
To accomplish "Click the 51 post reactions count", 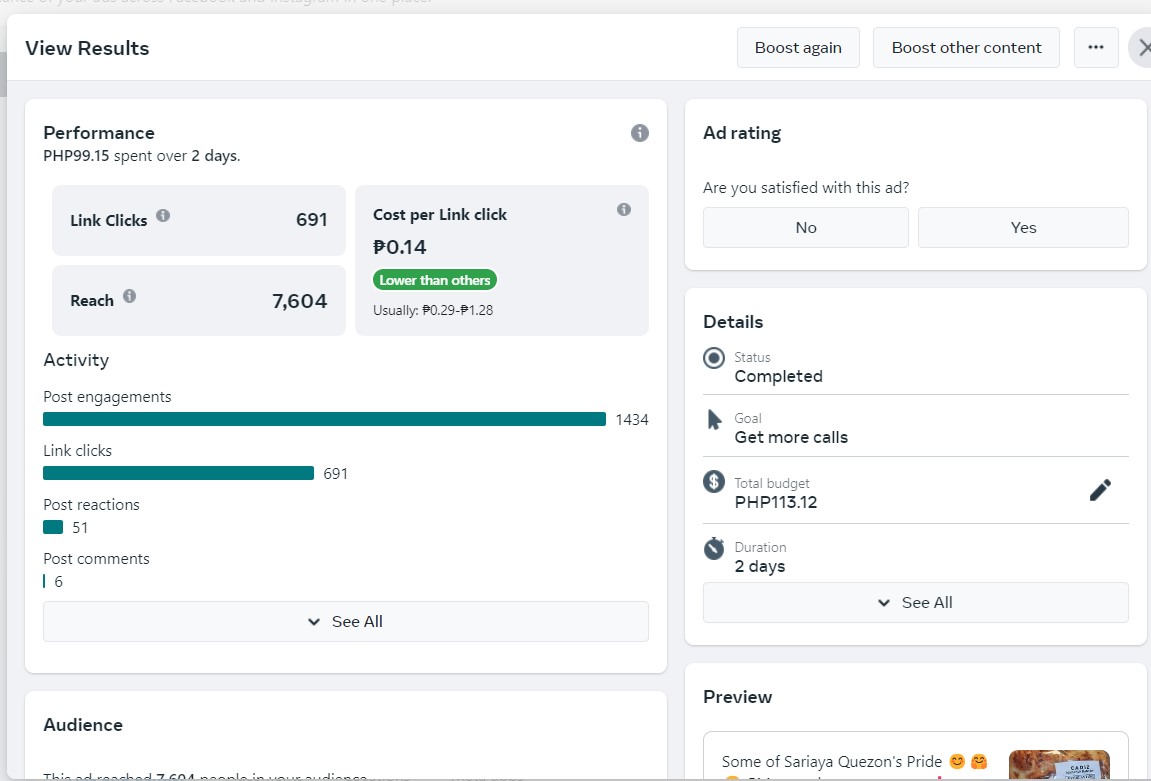I will click(x=80, y=528).
